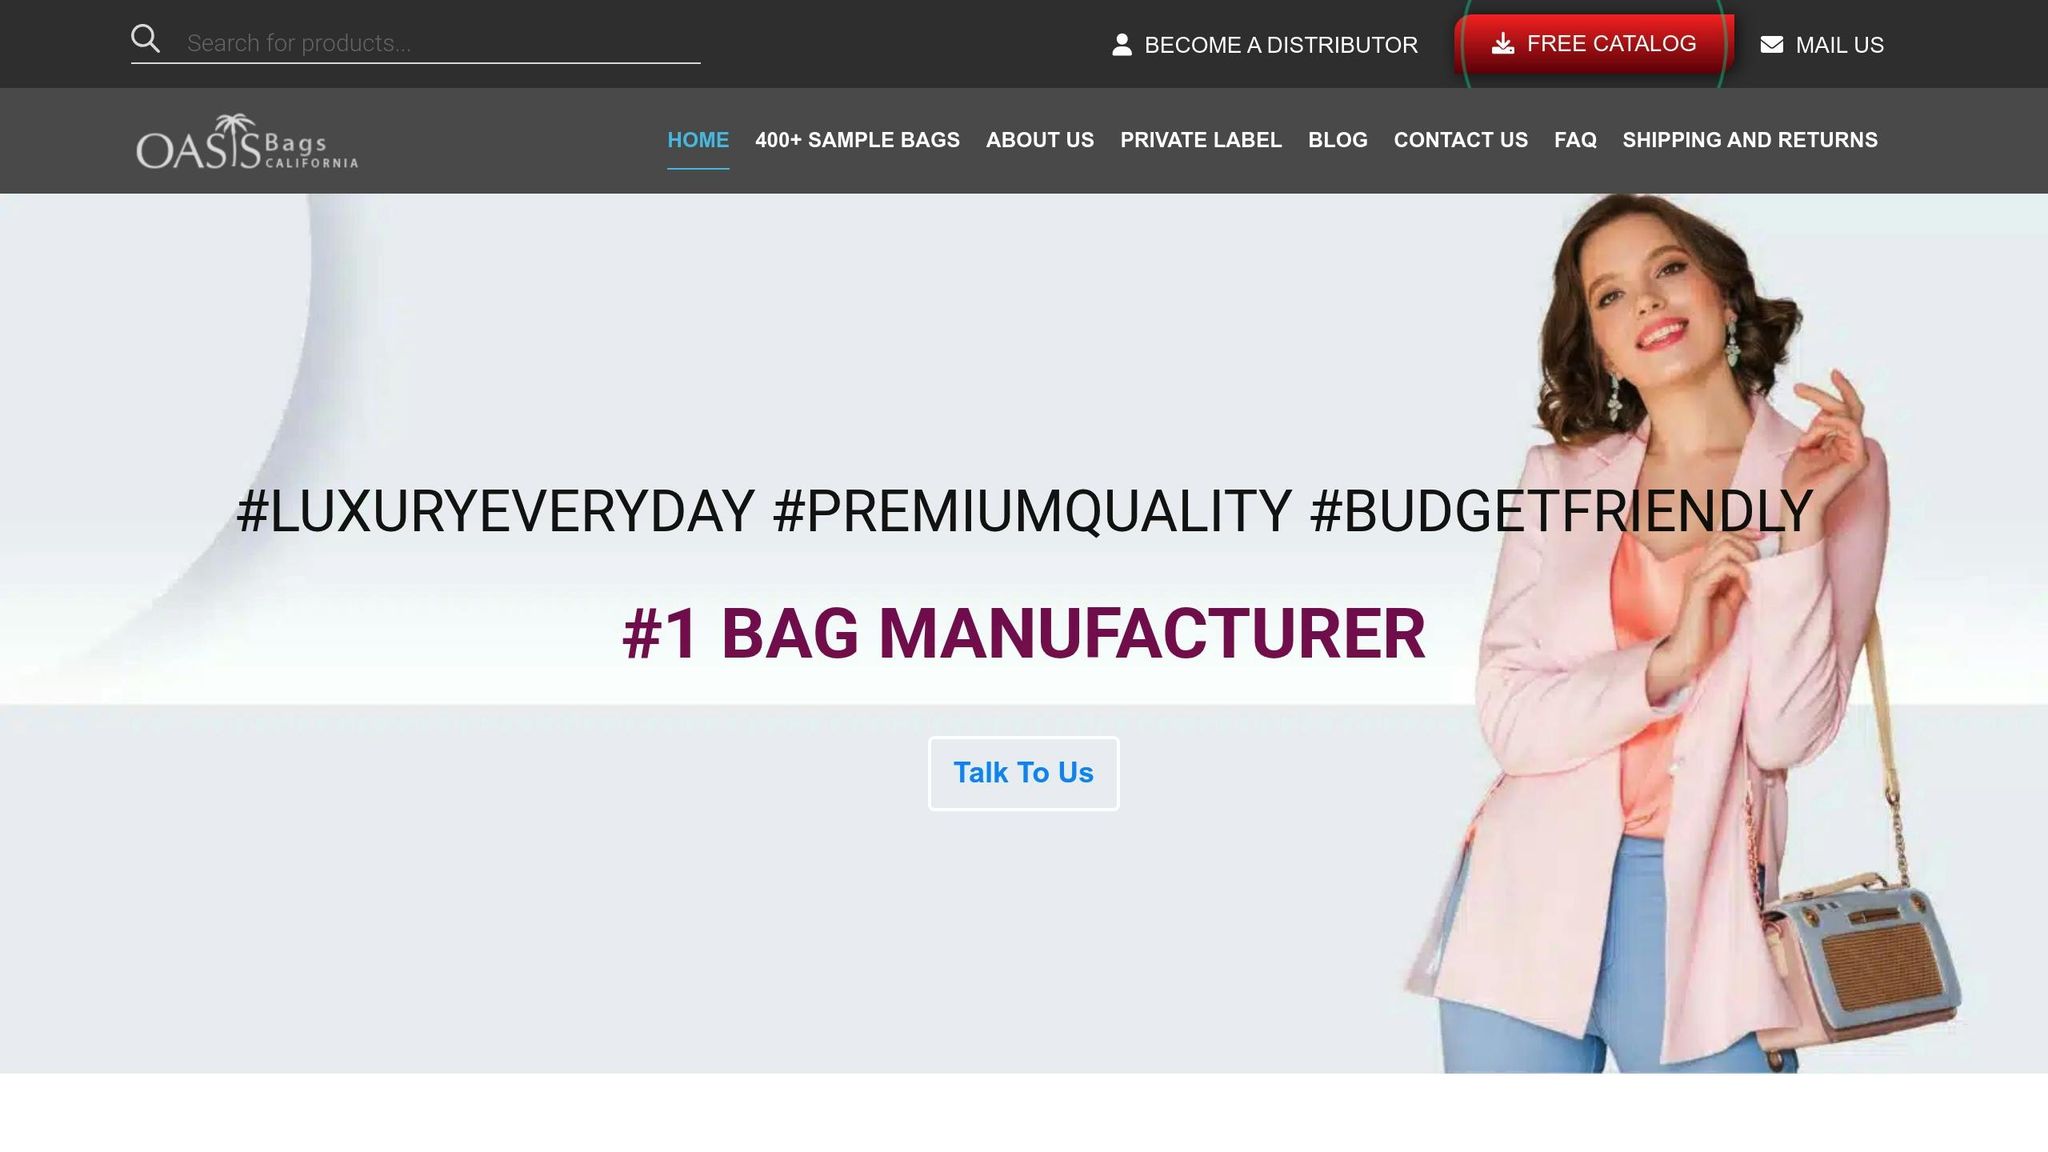View Shipping and Returns page

point(1750,140)
